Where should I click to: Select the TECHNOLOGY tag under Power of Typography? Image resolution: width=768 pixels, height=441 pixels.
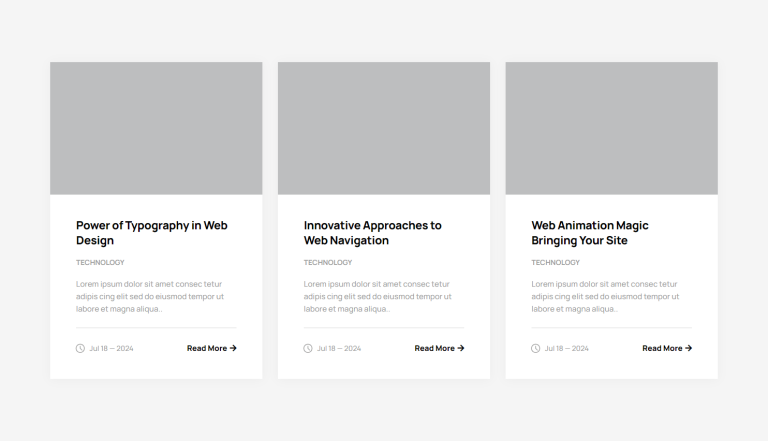(x=100, y=263)
